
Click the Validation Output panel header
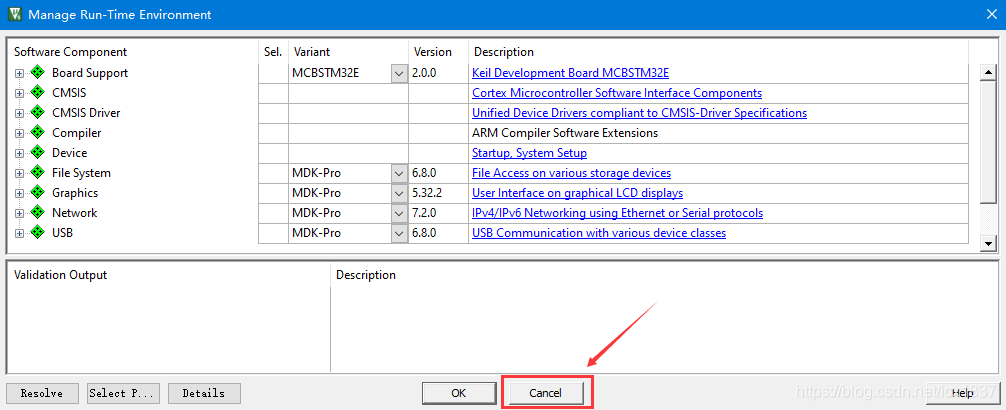point(60,275)
